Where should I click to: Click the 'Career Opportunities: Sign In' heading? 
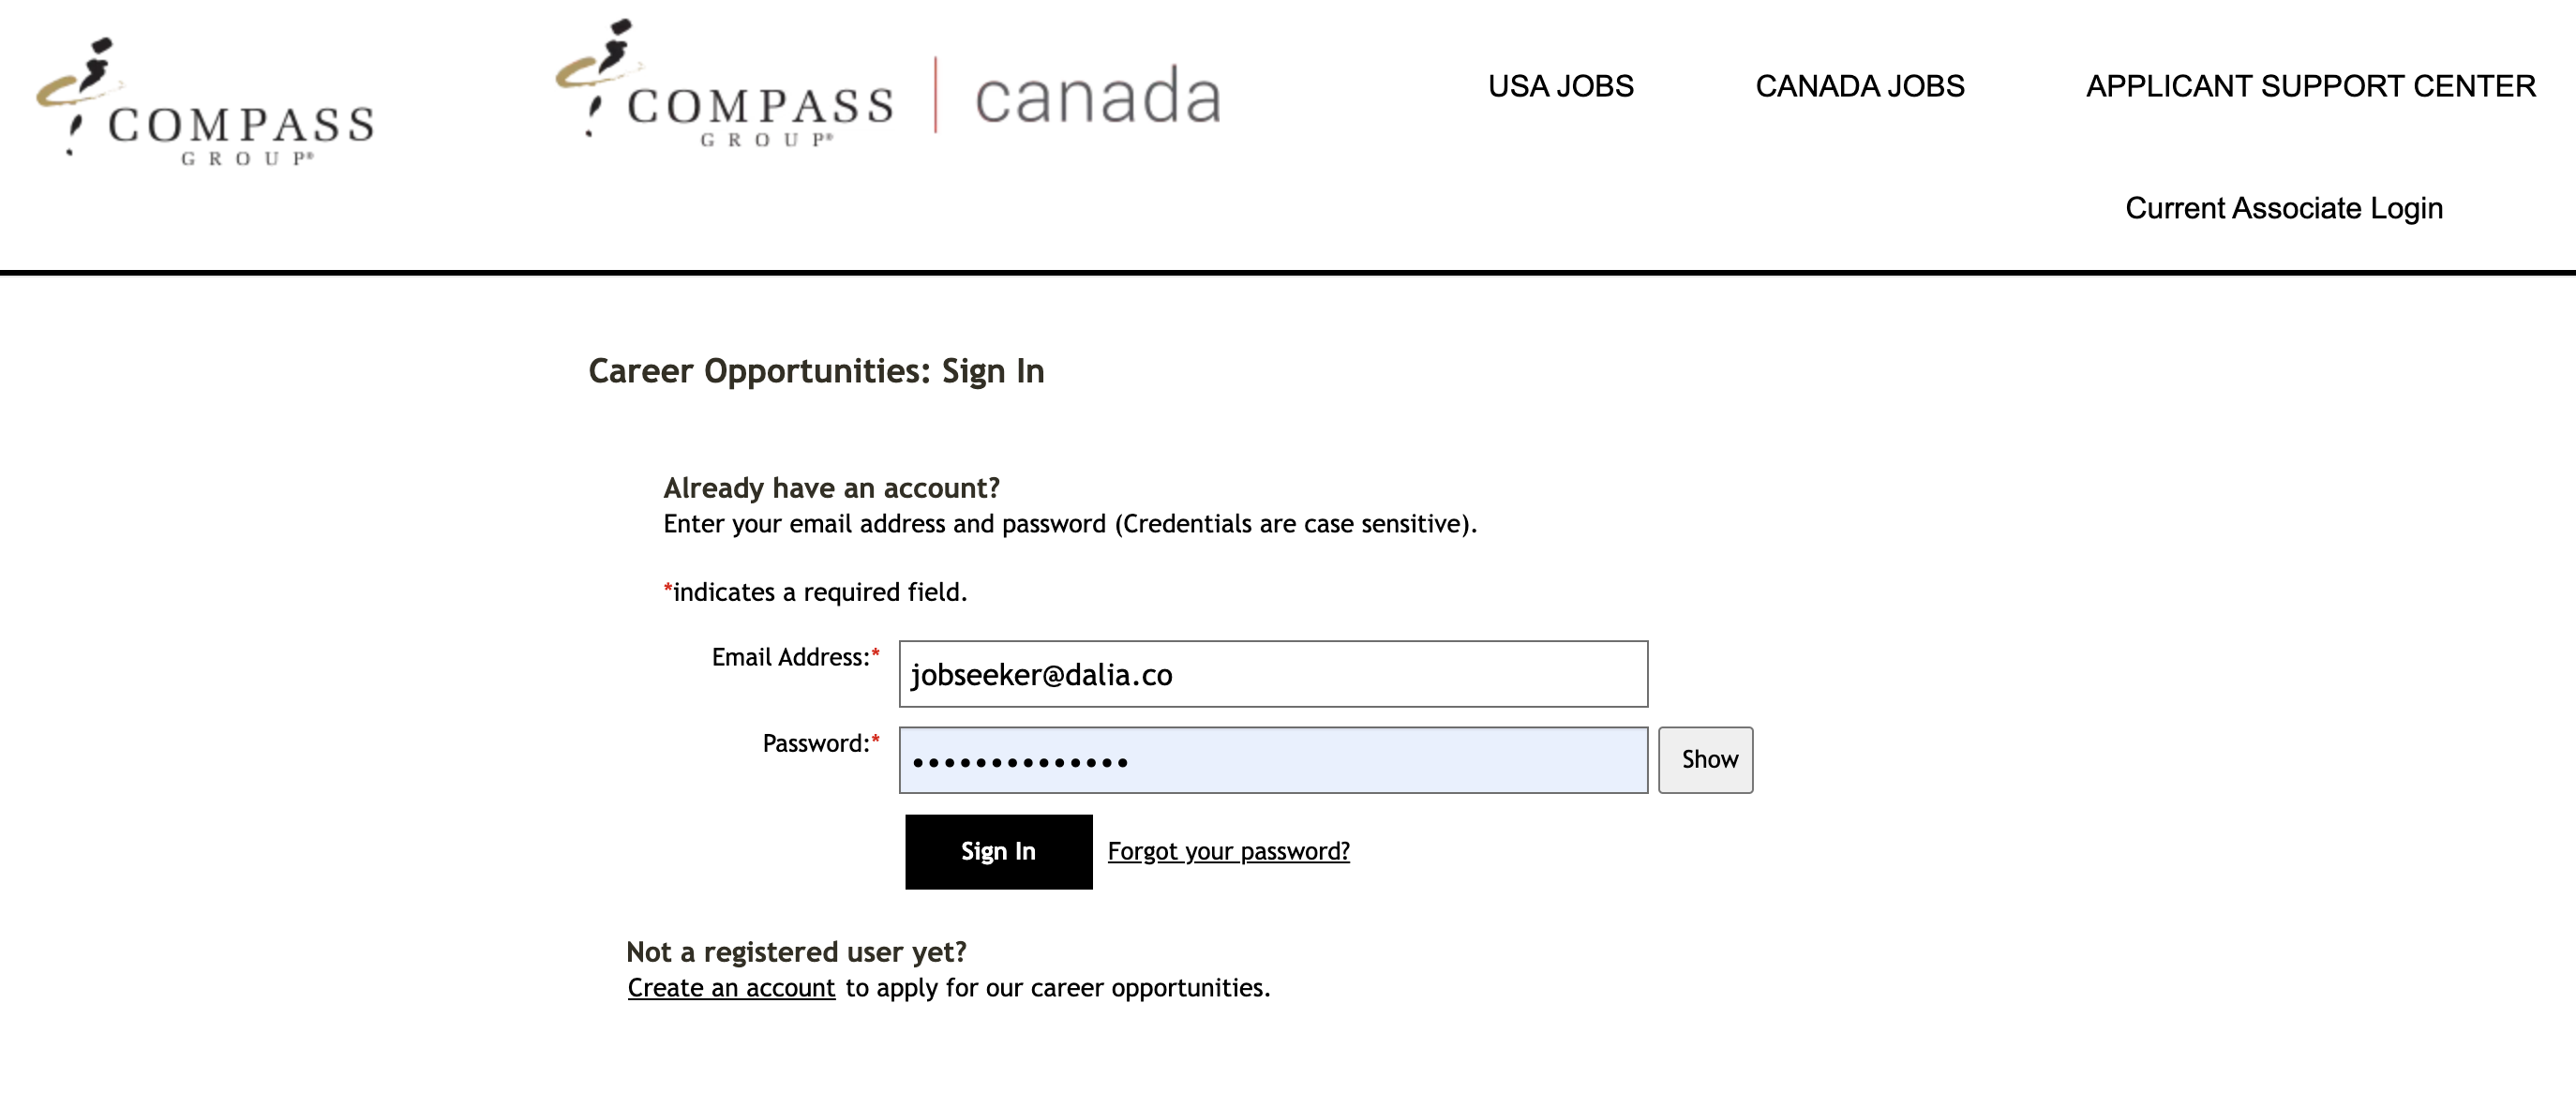coord(816,371)
